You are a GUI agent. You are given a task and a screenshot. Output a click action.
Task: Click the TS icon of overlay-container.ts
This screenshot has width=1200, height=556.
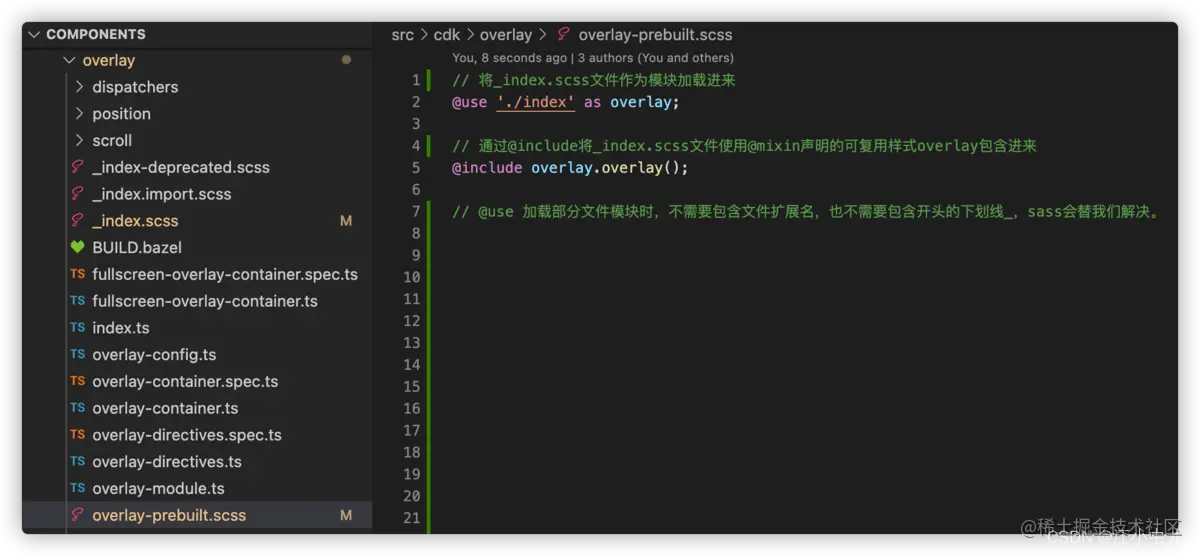77,408
